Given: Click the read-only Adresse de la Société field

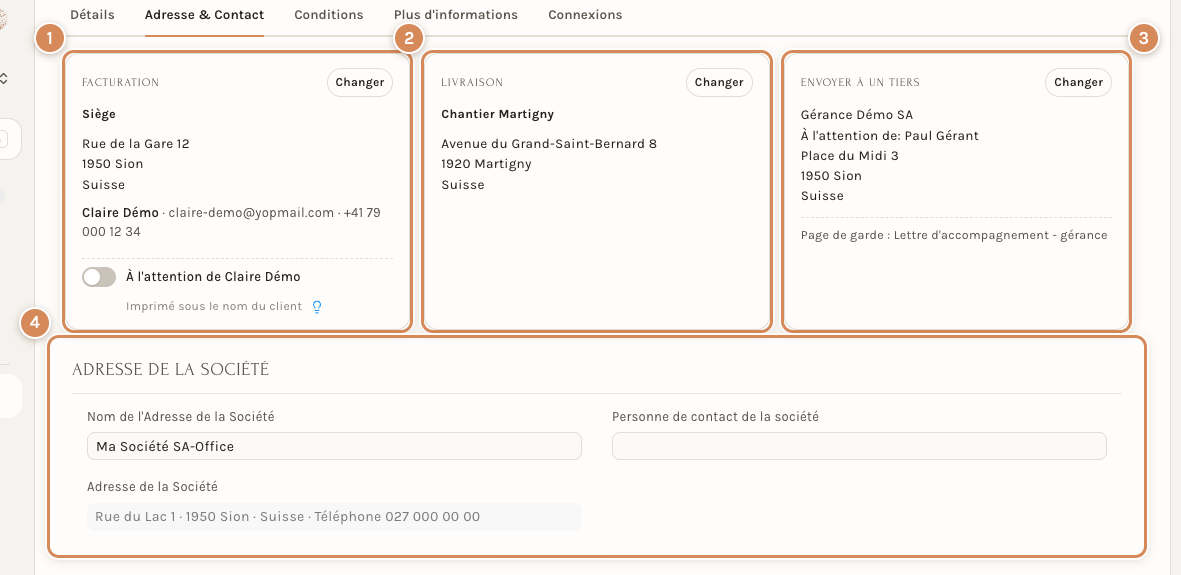Looking at the screenshot, I should click(334, 517).
